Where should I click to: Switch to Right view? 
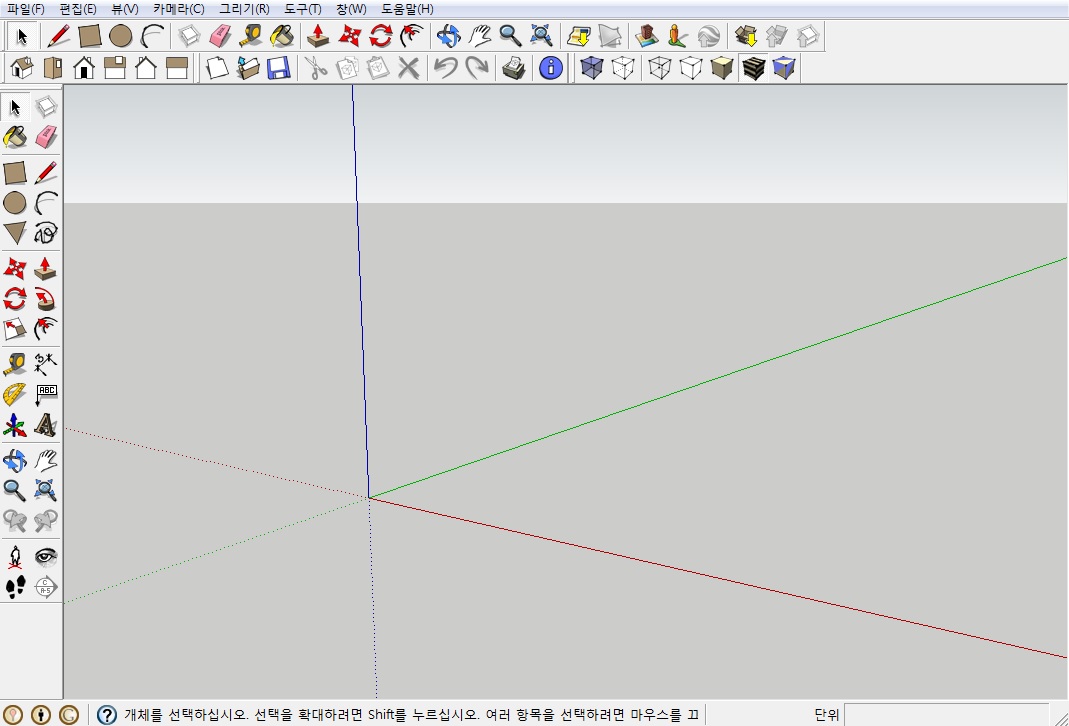click(x=115, y=67)
